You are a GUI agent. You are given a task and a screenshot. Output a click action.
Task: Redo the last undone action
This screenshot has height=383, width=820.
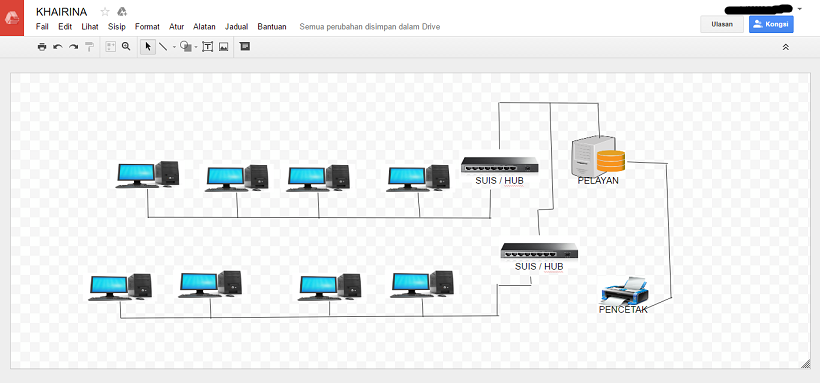point(74,47)
